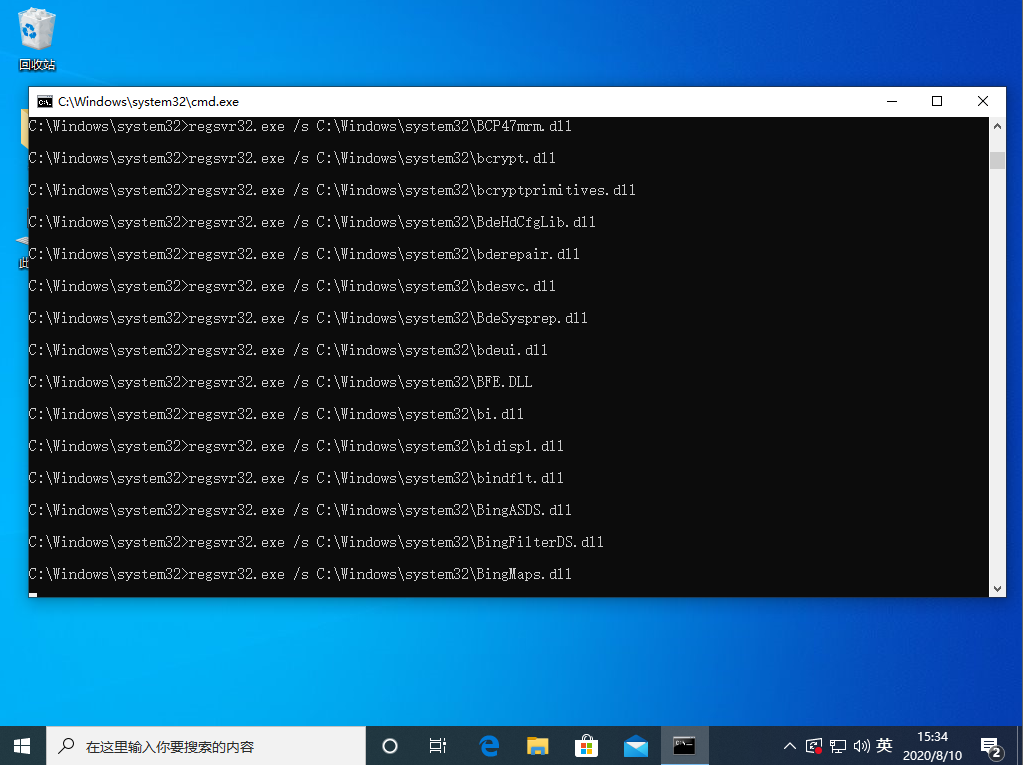The height and width of the screenshot is (765, 1023).
Task: Open Microsoft Edge from the taskbar
Action: click(x=489, y=746)
